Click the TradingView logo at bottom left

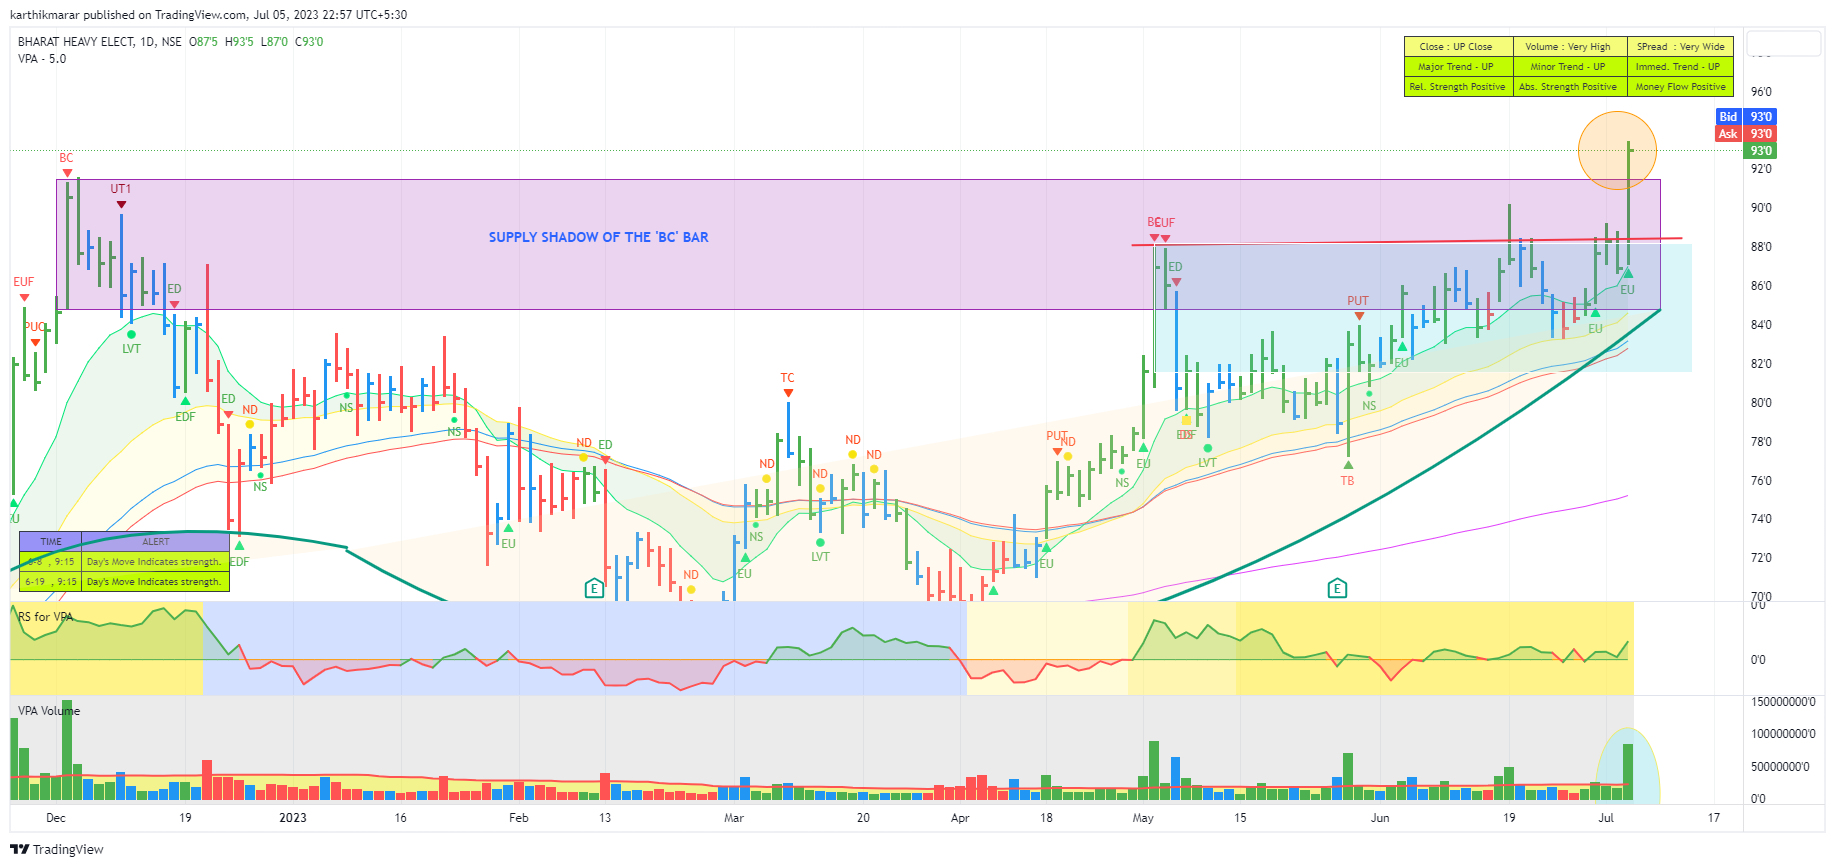coord(57,849)
